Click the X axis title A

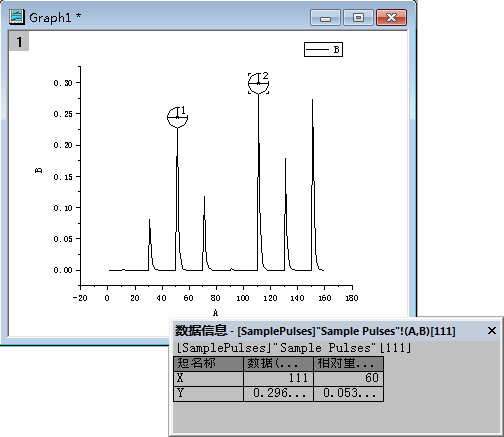tap(215, 313)
